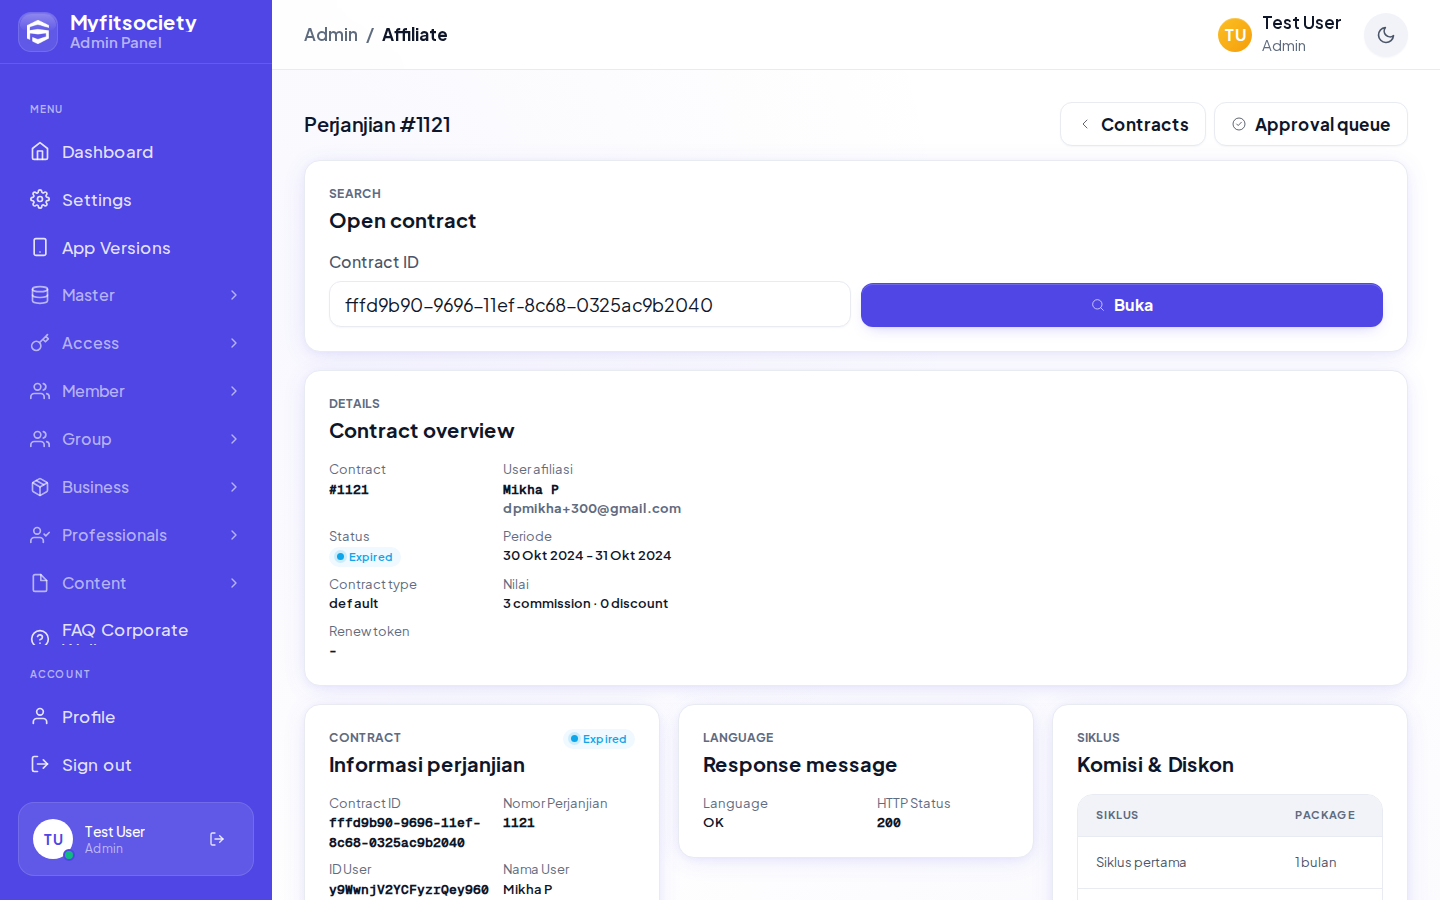1440x900 pixels.
Task: Open Settings using the gear icon
Action: click(x=40, y=199)
